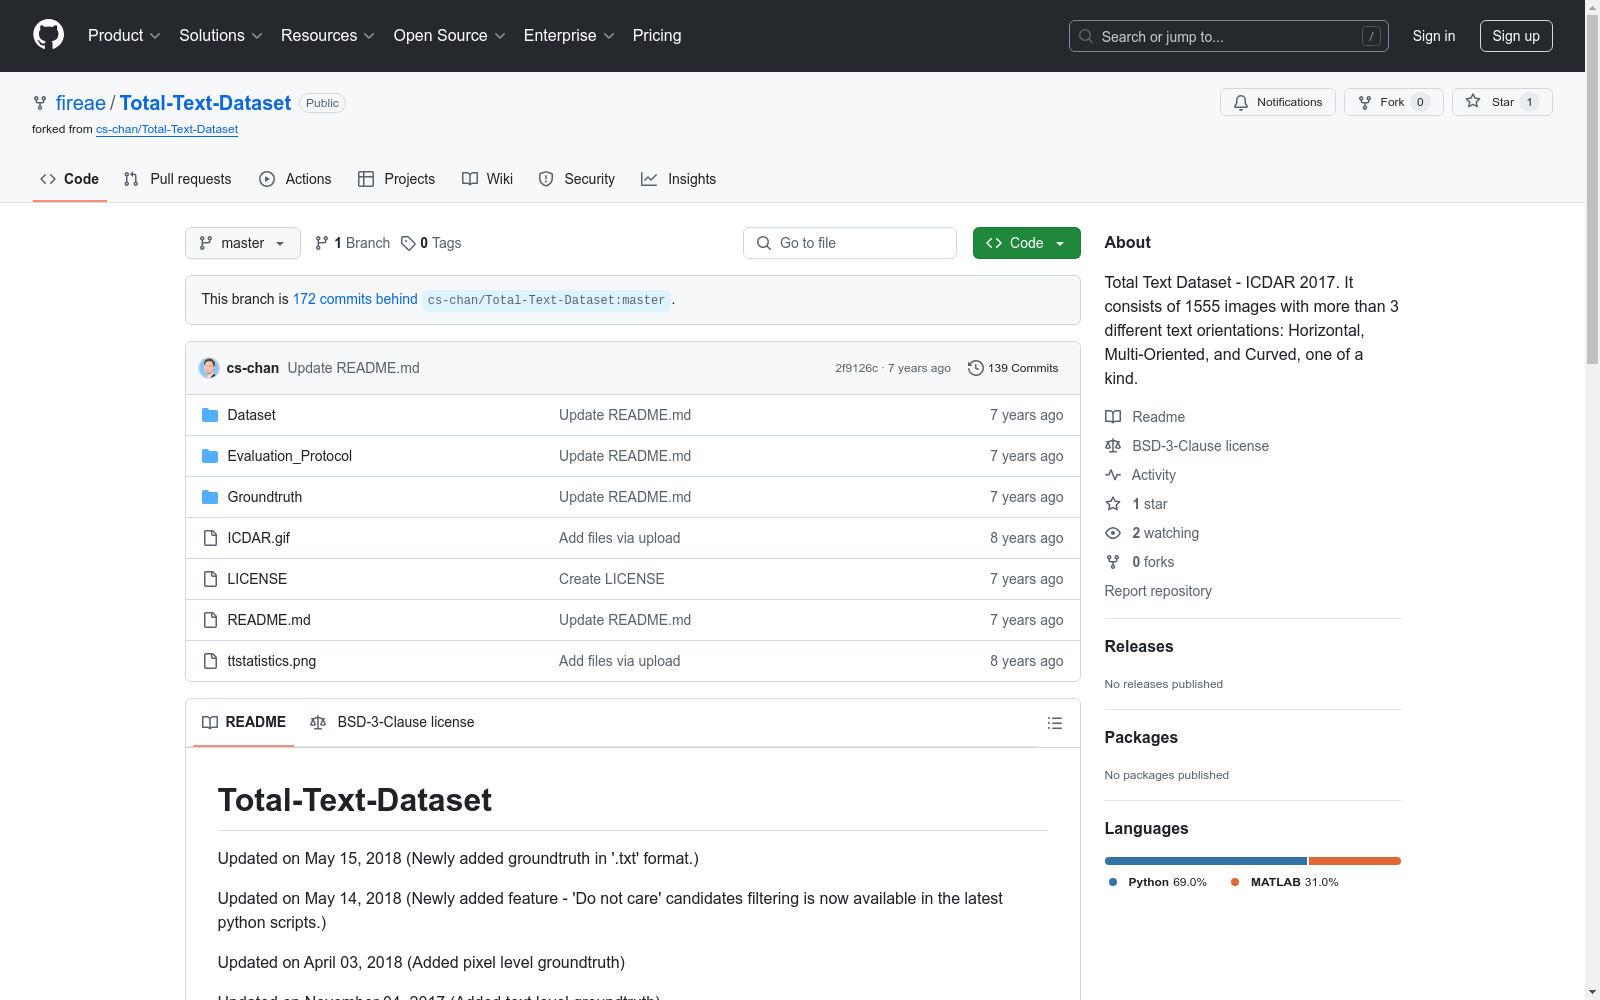Image resolution: width=1600 pixels, height=1000 pixels.
Task: Open the Pricing page
Action: click(x=657, y=35)
